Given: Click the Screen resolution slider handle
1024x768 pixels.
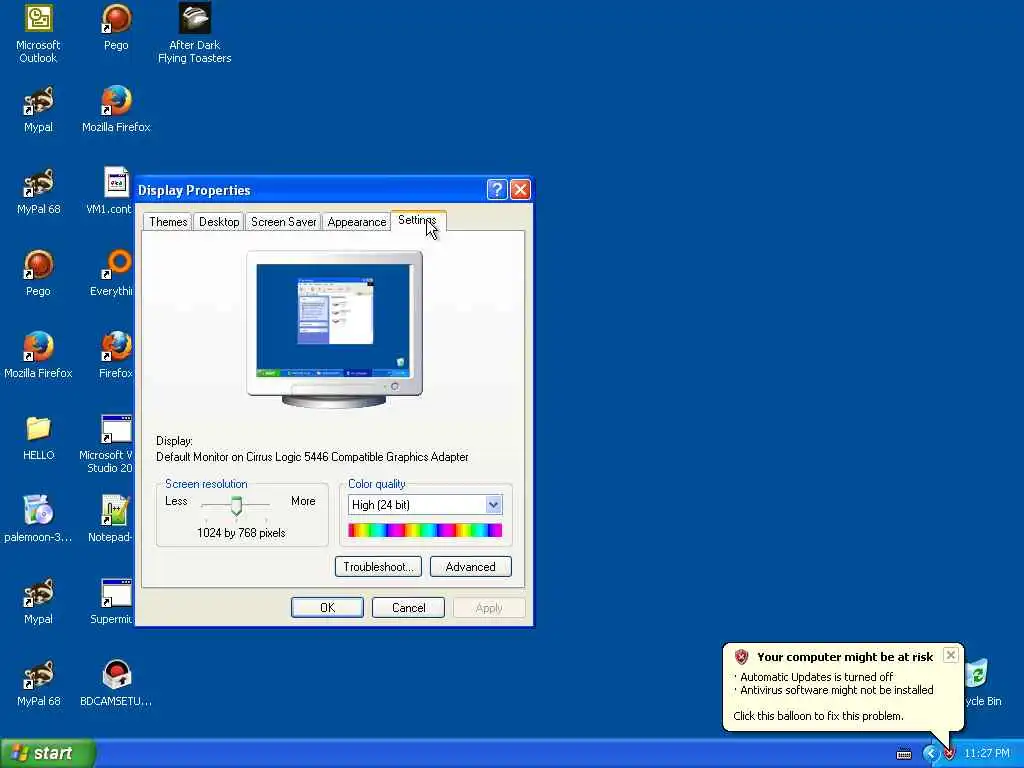Looking at the screenshot, I should [236, 505].
